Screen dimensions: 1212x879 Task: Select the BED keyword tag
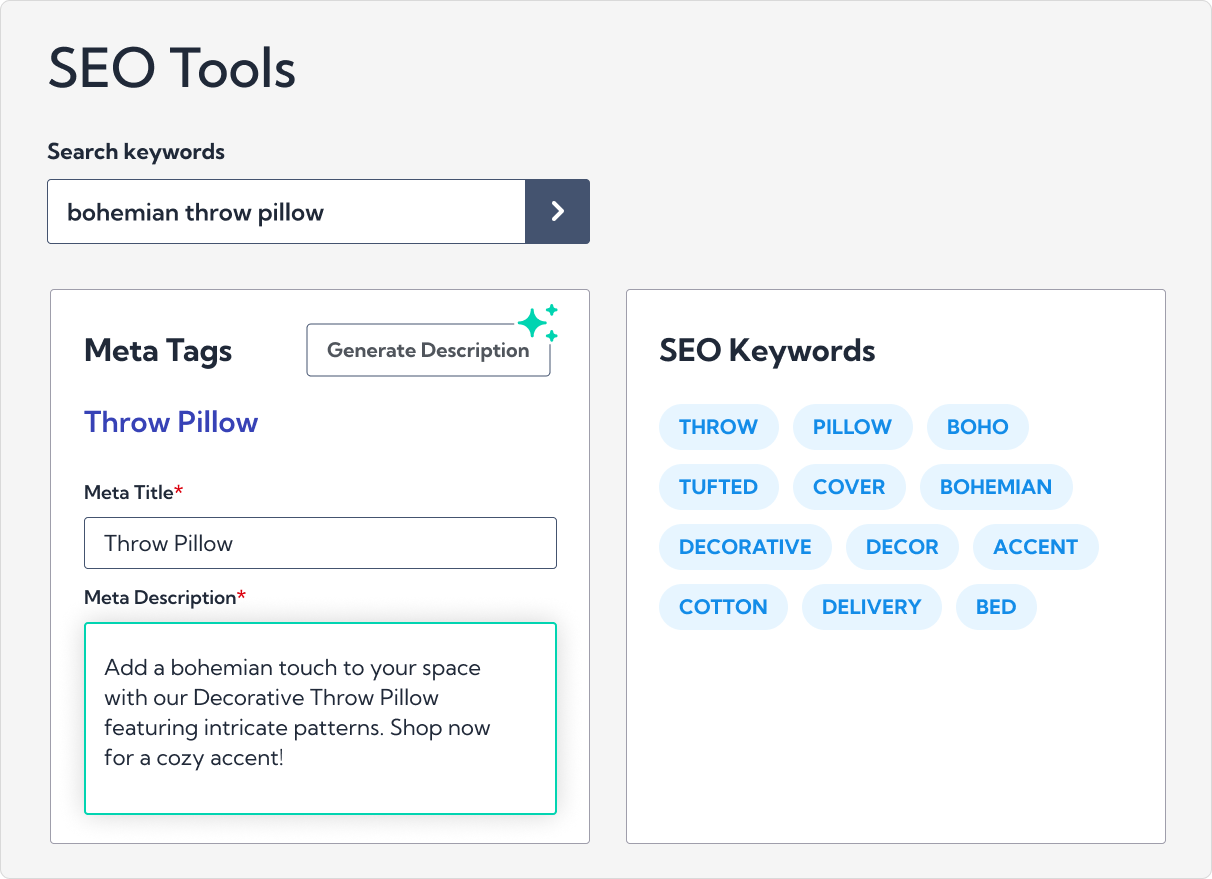996,607
